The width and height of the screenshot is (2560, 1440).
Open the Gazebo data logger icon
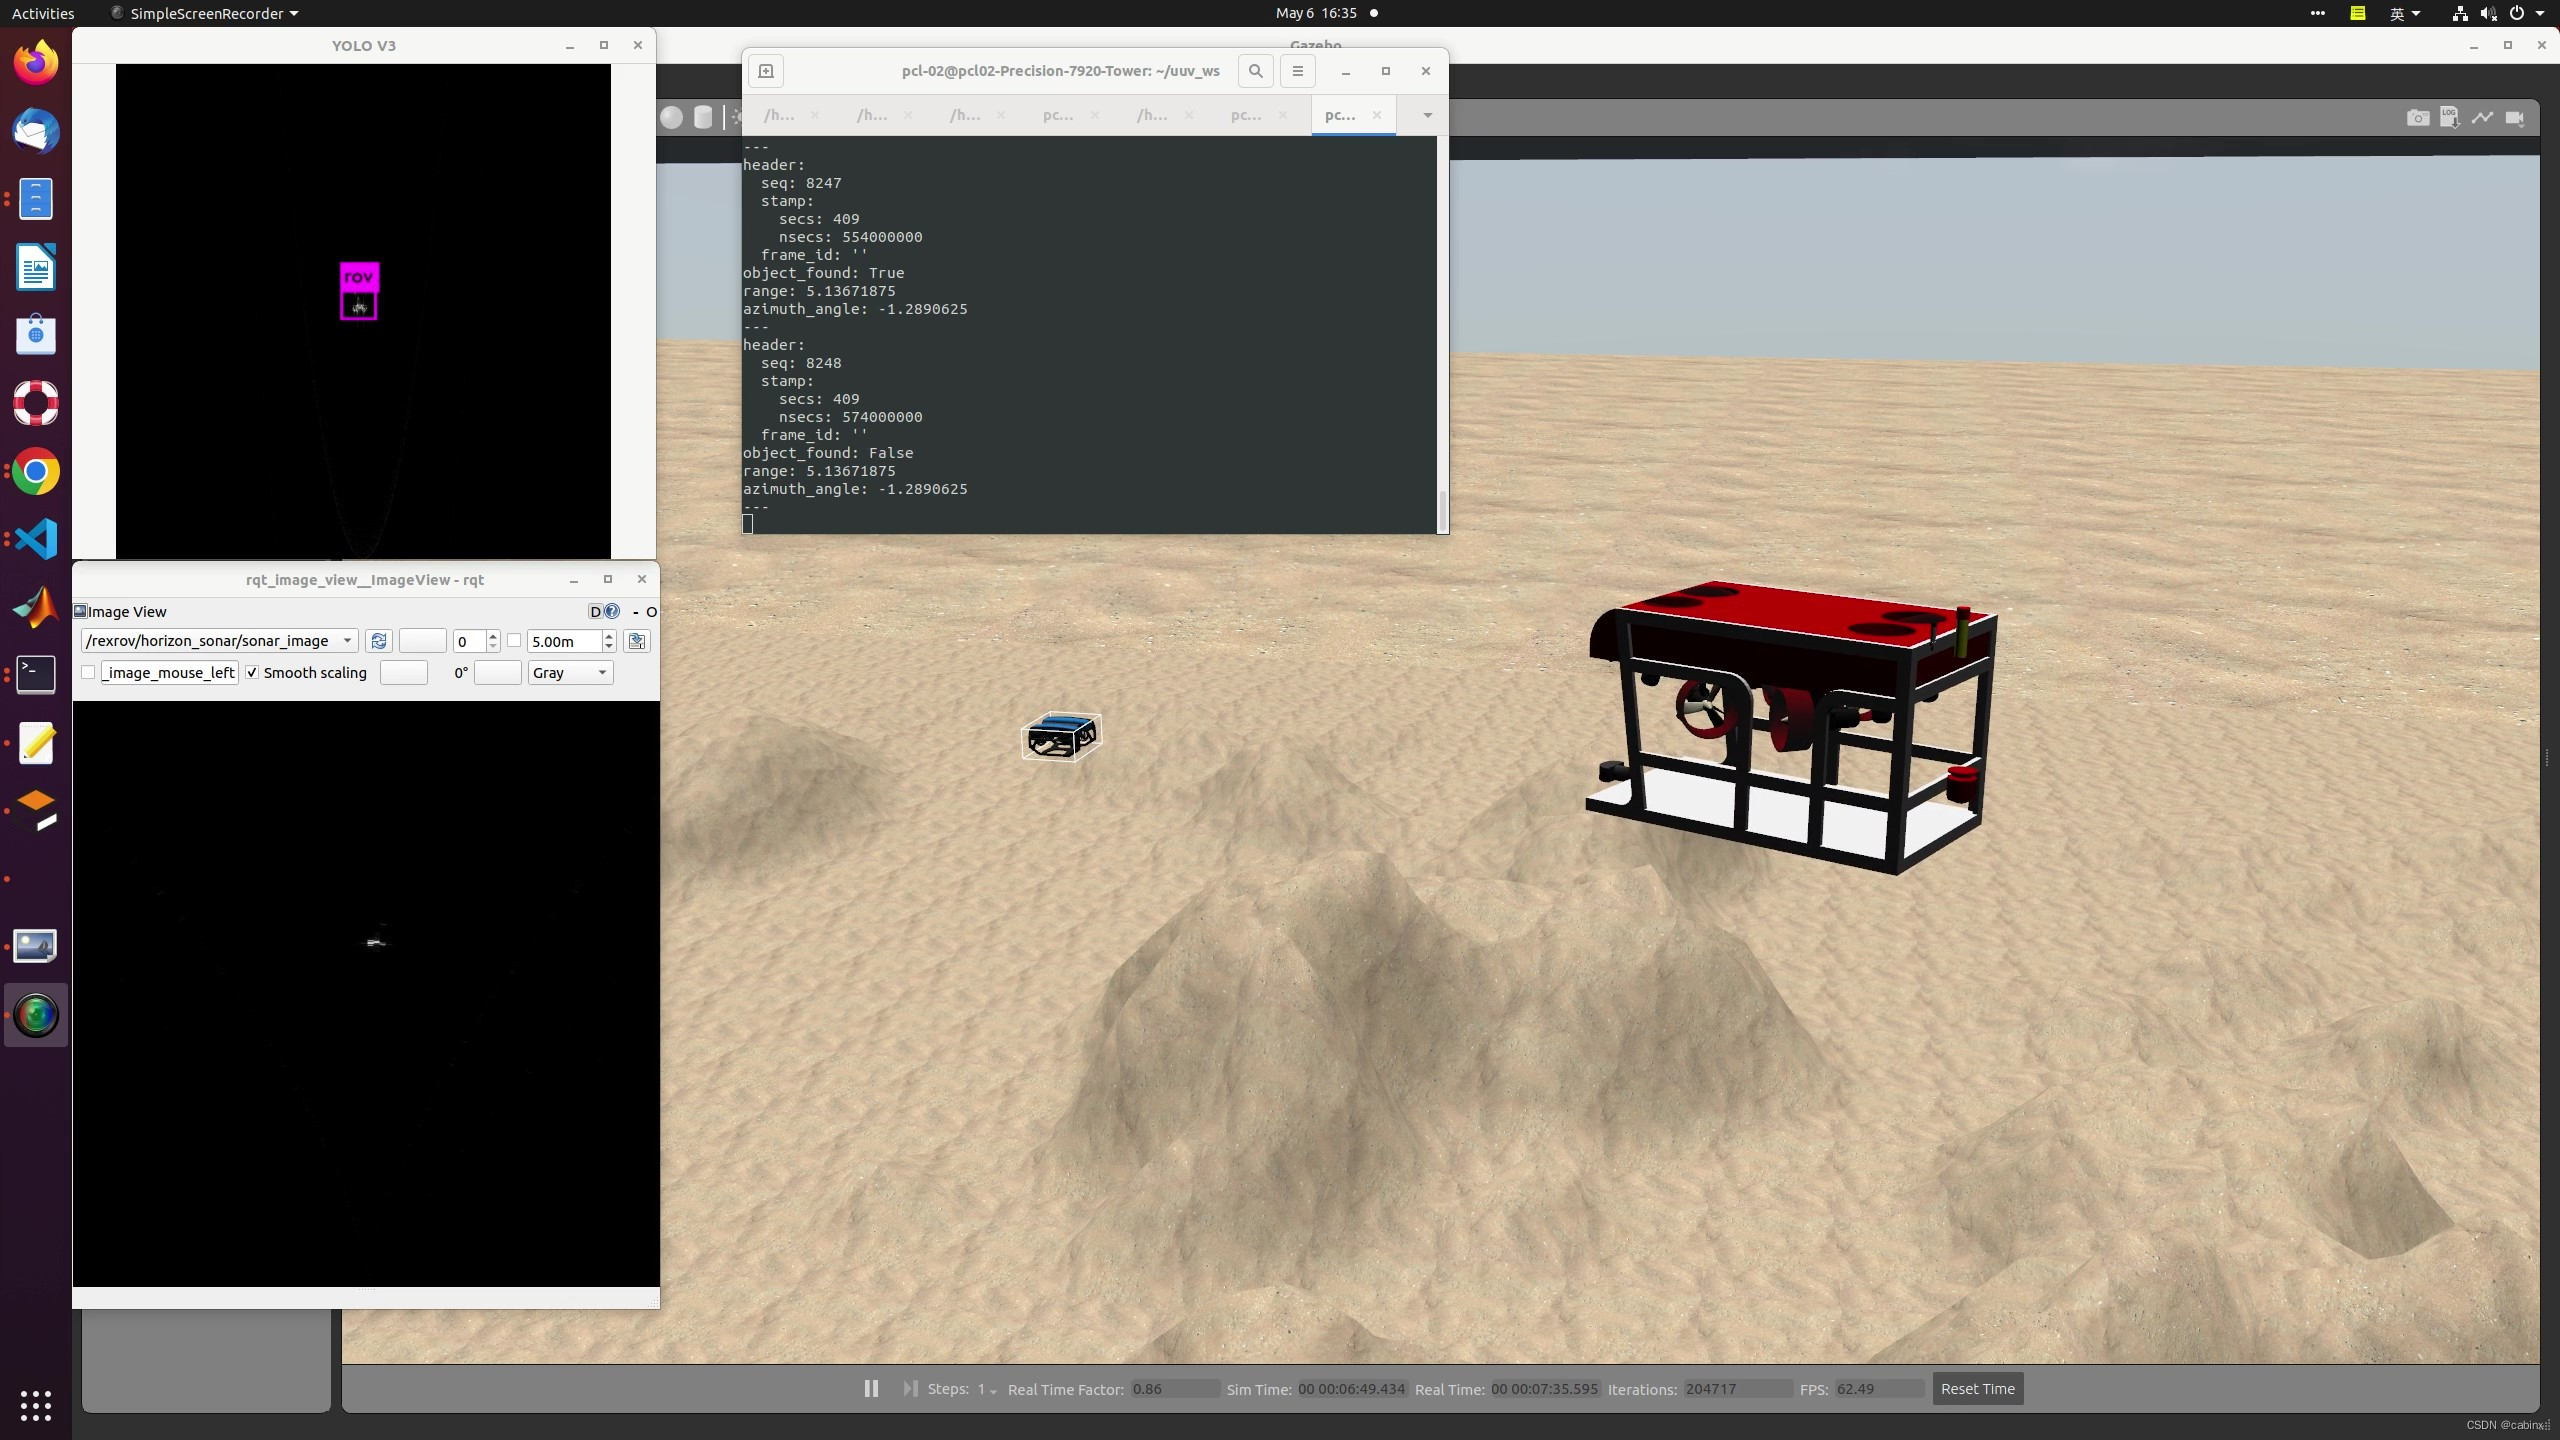coord(2449,118)
